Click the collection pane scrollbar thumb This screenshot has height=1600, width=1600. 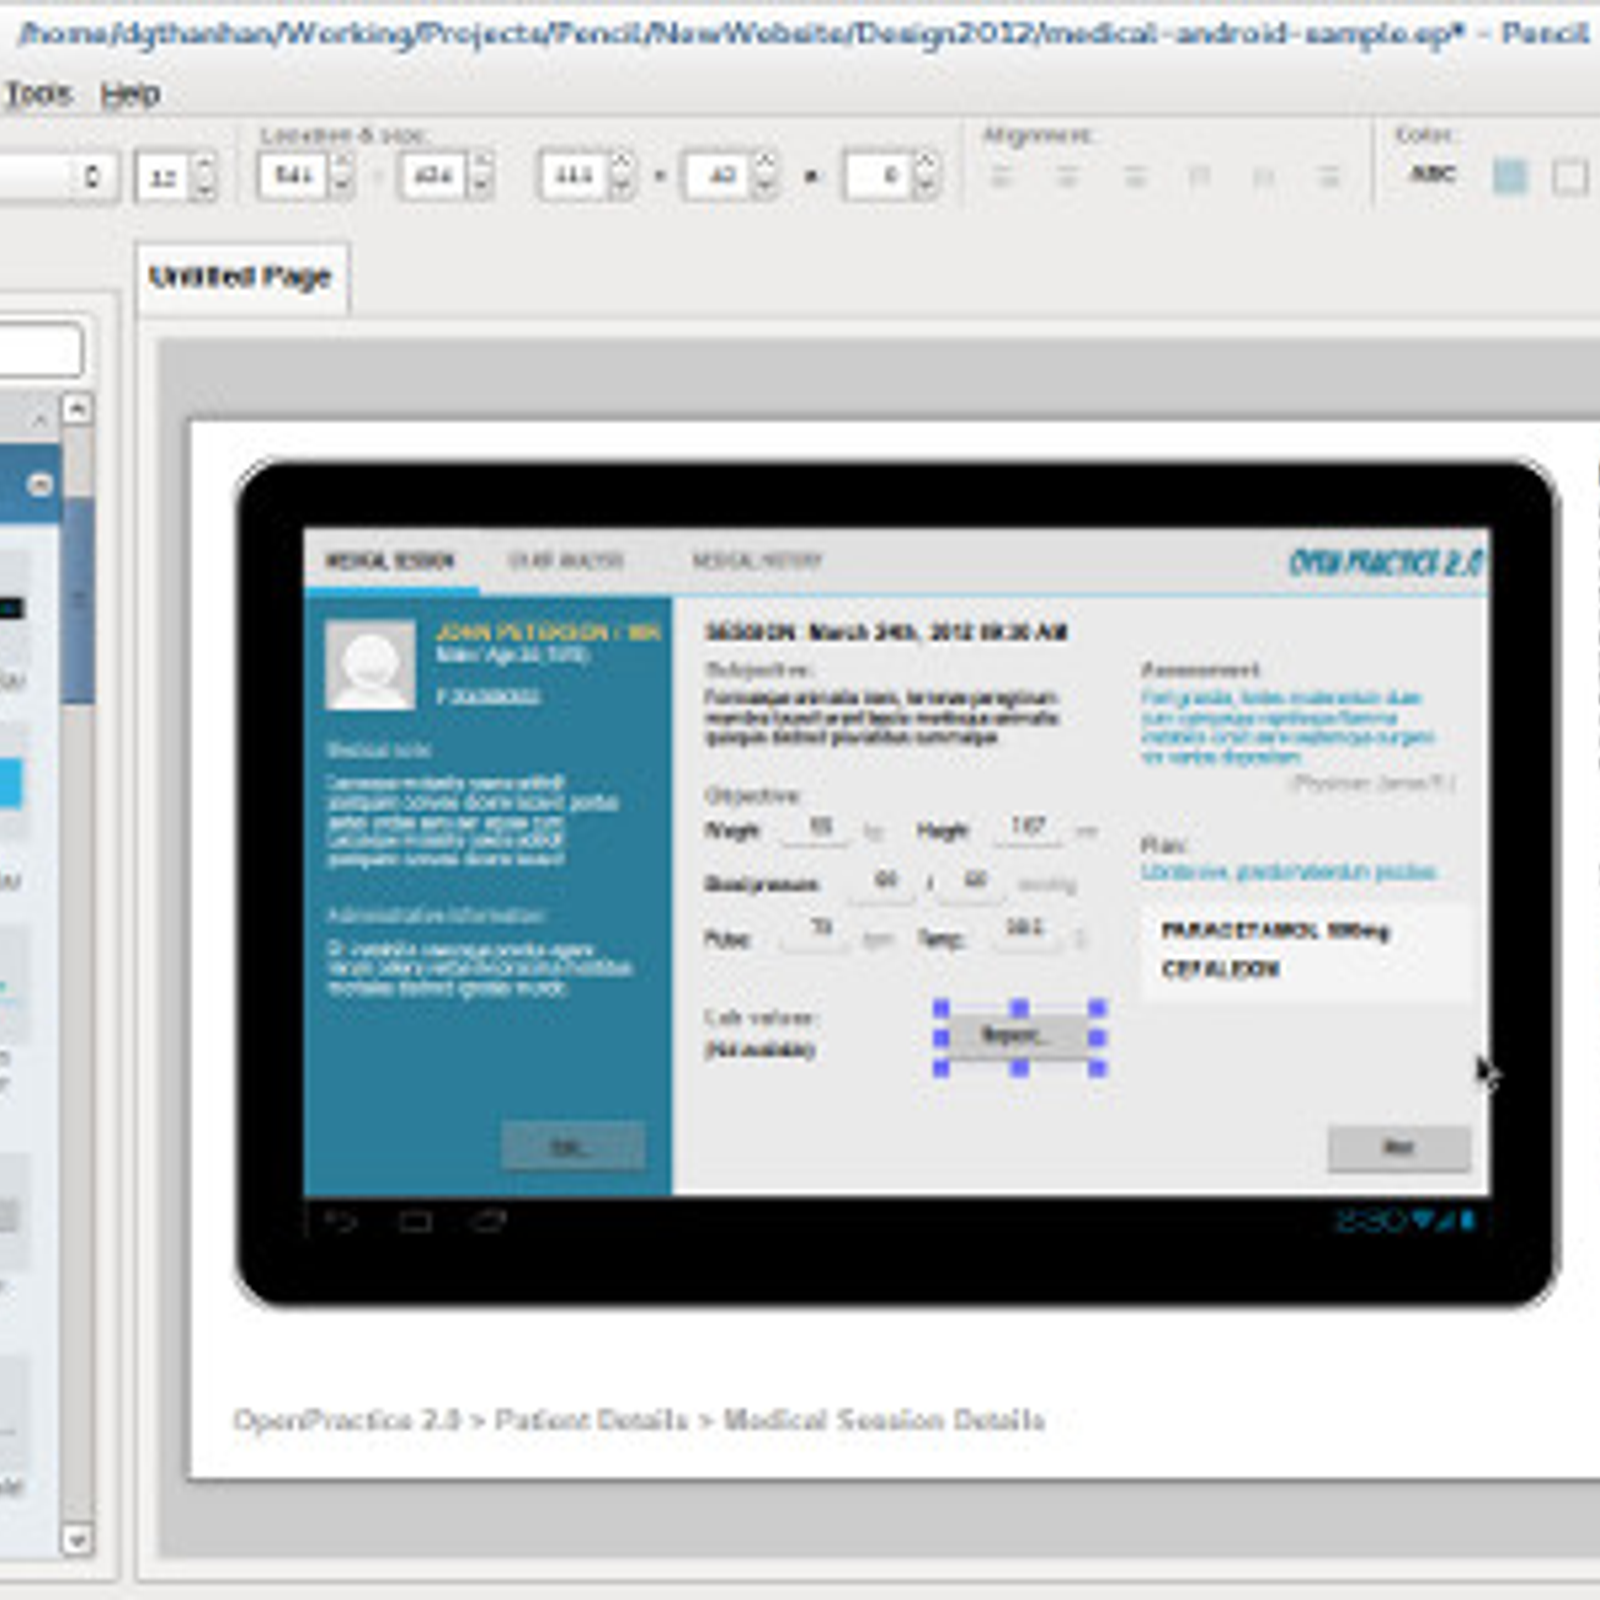pyautogui.click(x=77, y=600)
